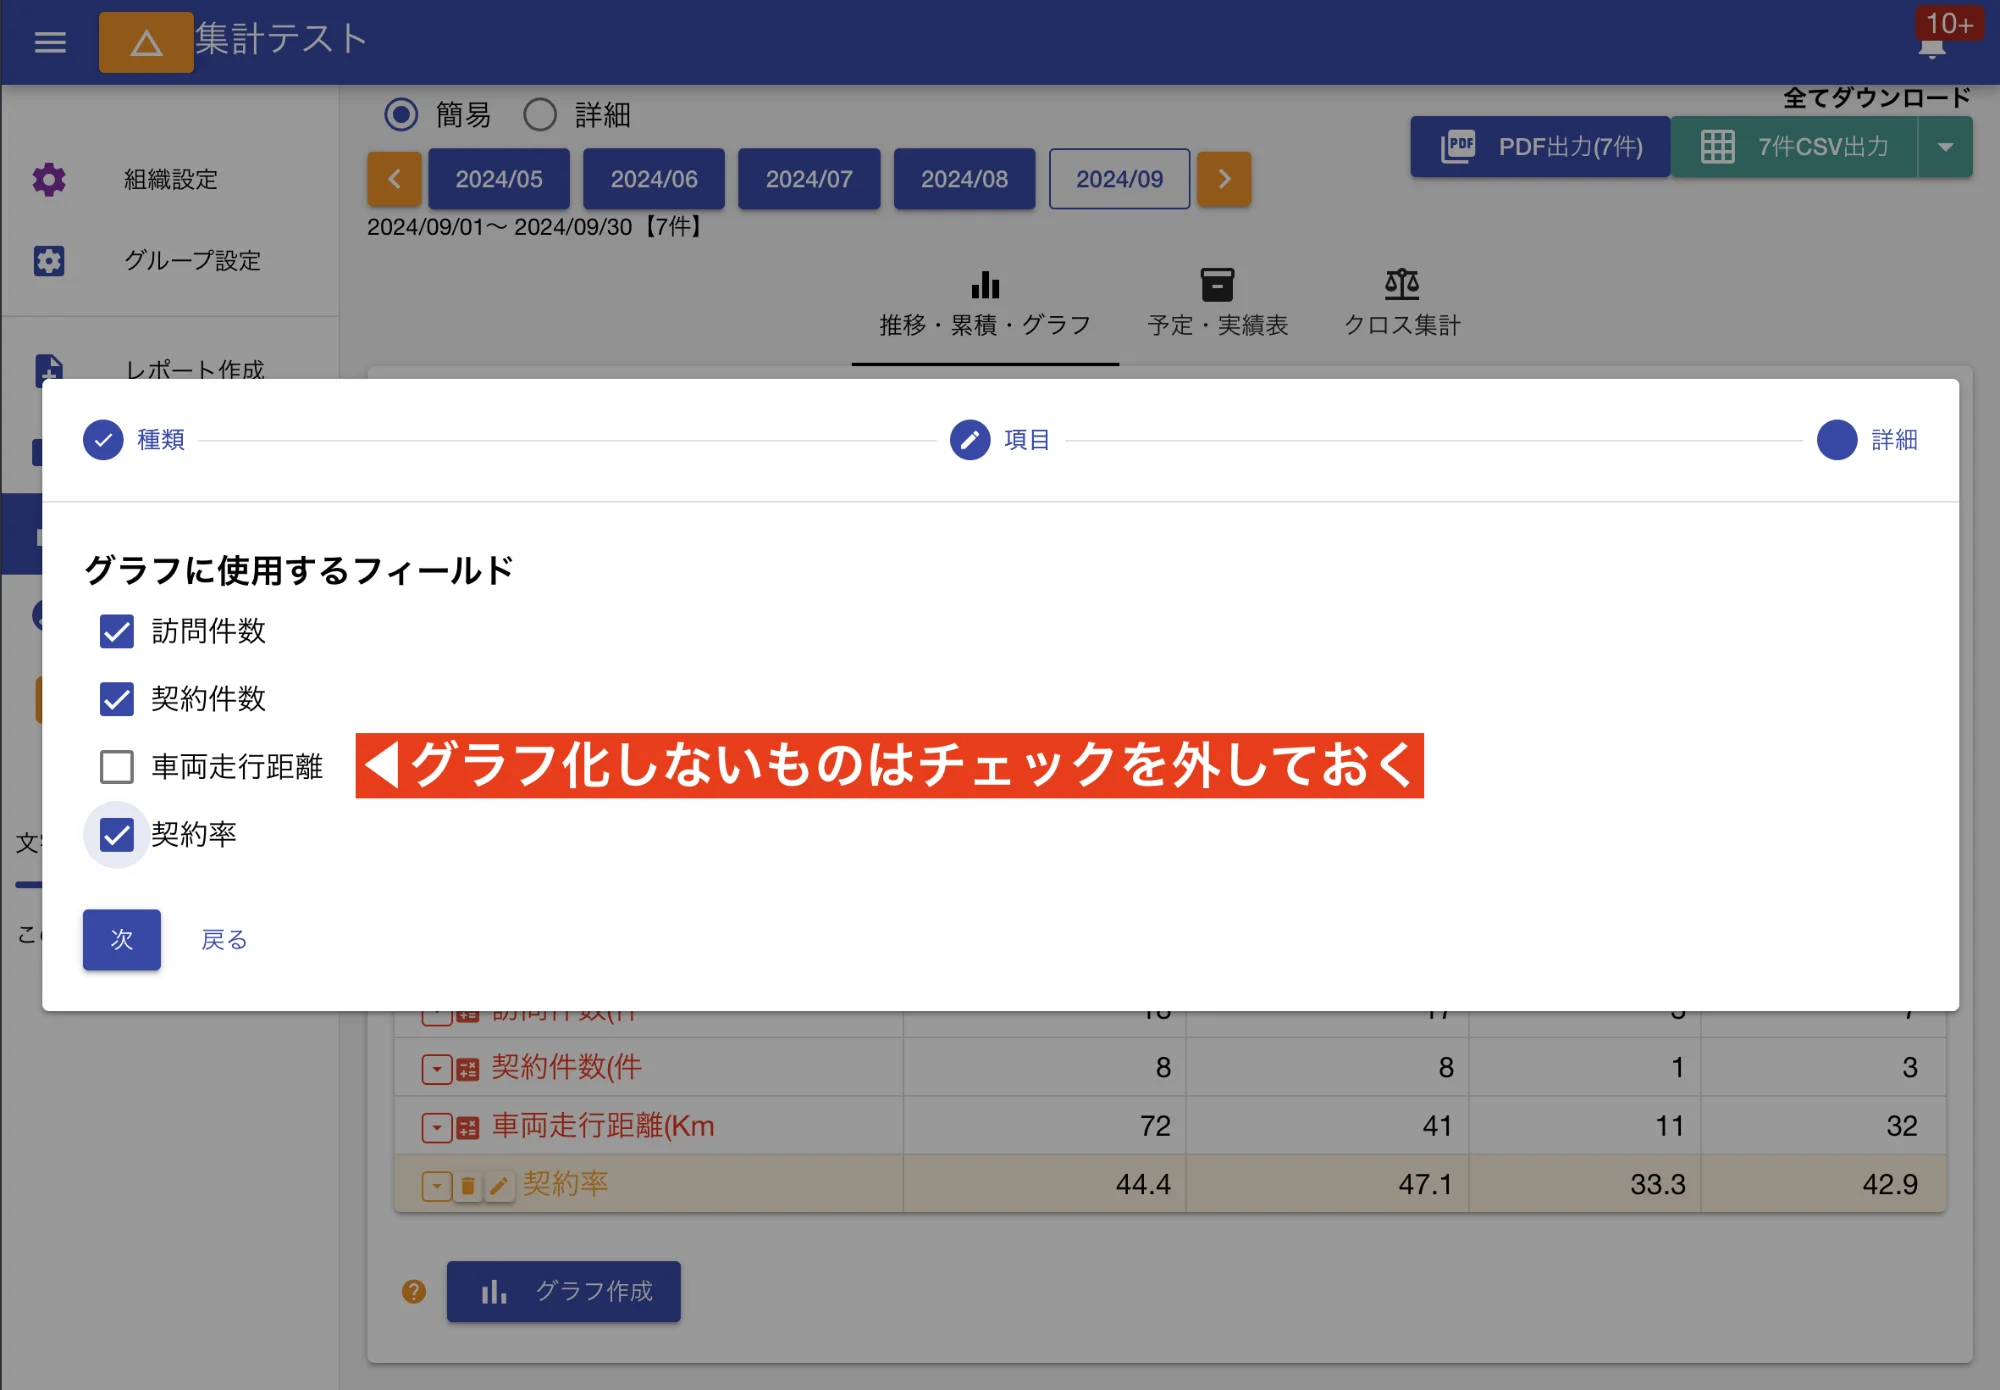The width and height of the screenshot is (2000, 1390).
Task: Click the 次 button in the dialog
Action: [x=121, y=940]
